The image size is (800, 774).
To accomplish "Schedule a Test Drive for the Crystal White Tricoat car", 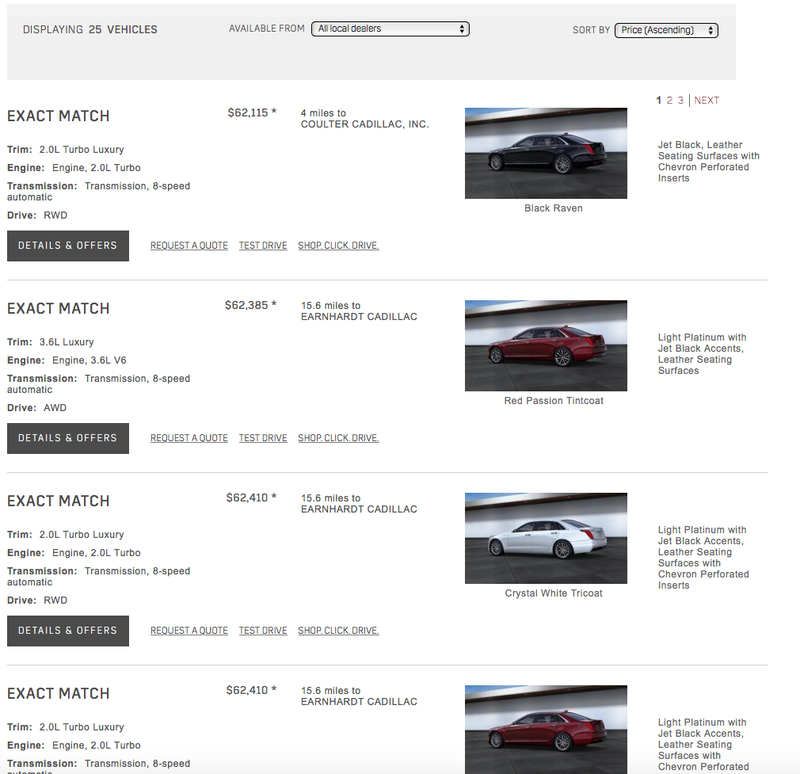I will pos(263,631).
